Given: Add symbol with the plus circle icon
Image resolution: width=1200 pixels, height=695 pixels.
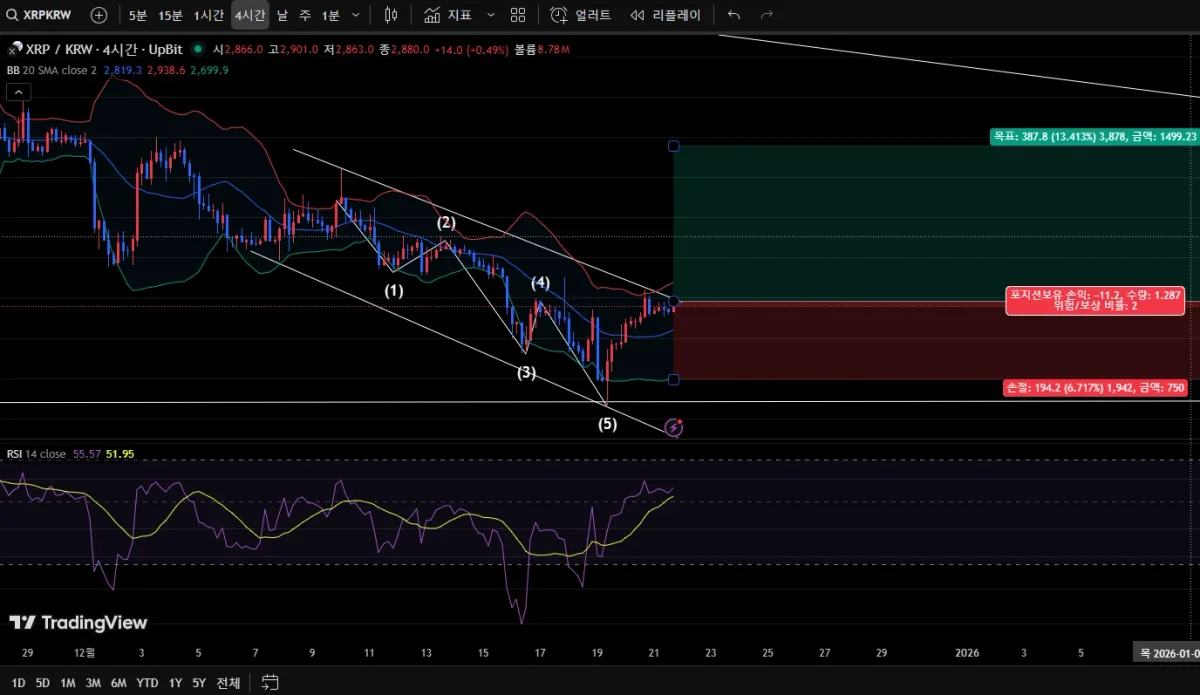Looking at the screenshot, I should (99, 15).
